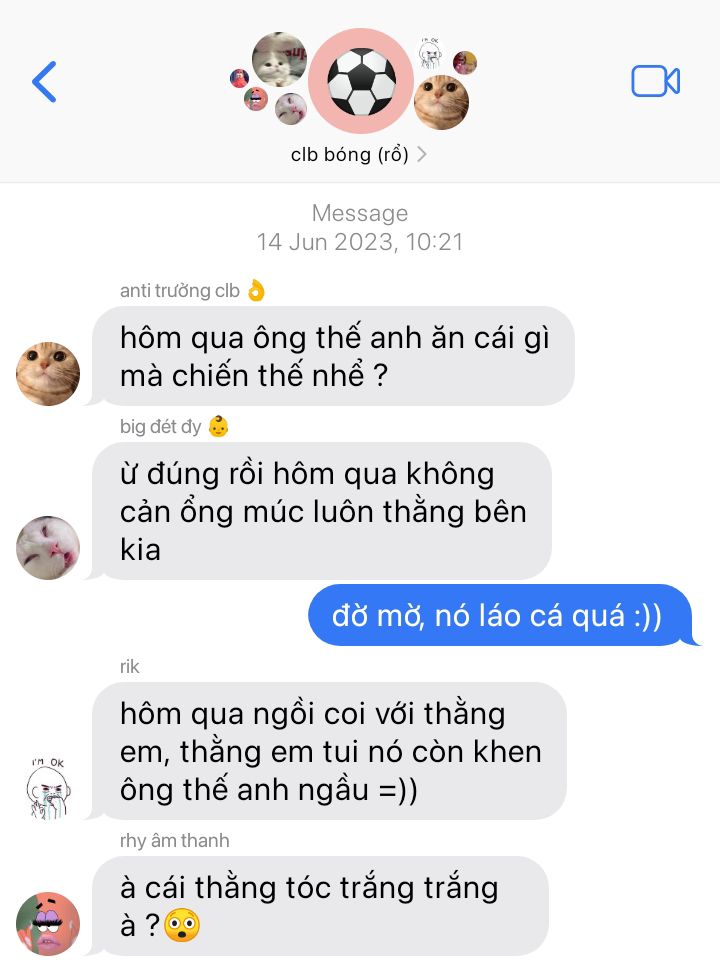The image size is (720, 962).
Task: Select message "hôm qua ông thế anh ăn cái gì"
Action: (334, 356)
